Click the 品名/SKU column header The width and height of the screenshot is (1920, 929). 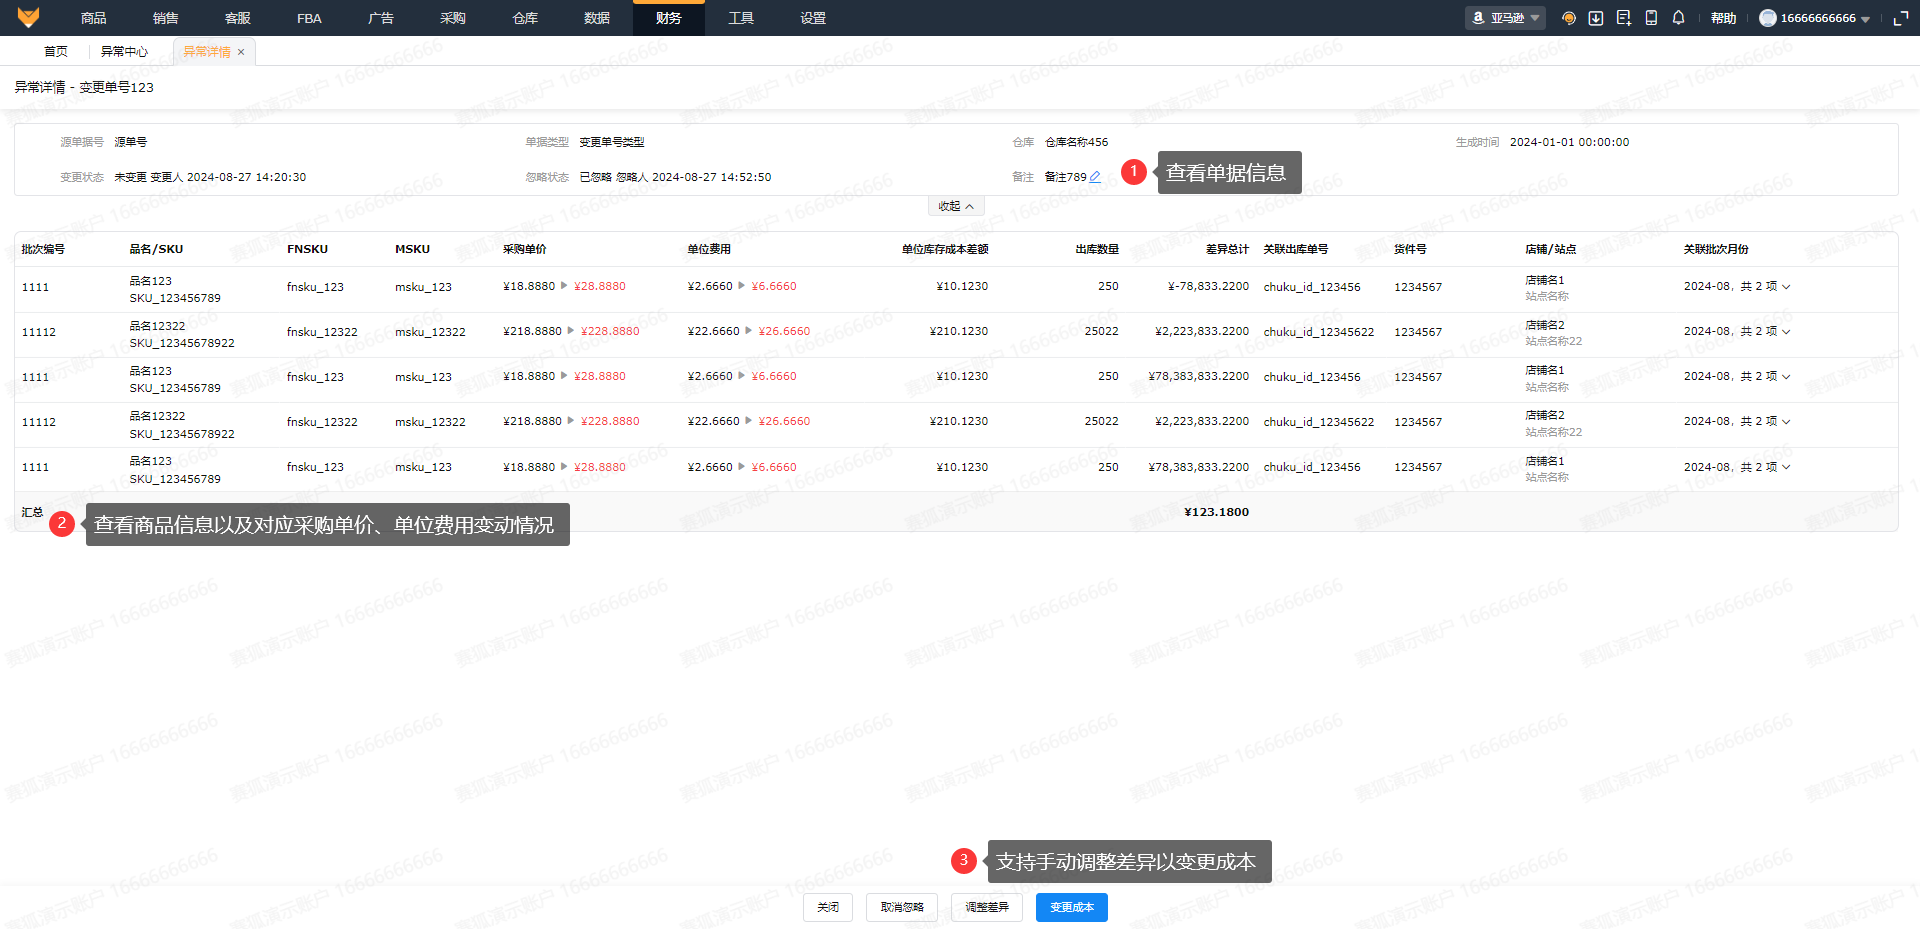point(156,249)
